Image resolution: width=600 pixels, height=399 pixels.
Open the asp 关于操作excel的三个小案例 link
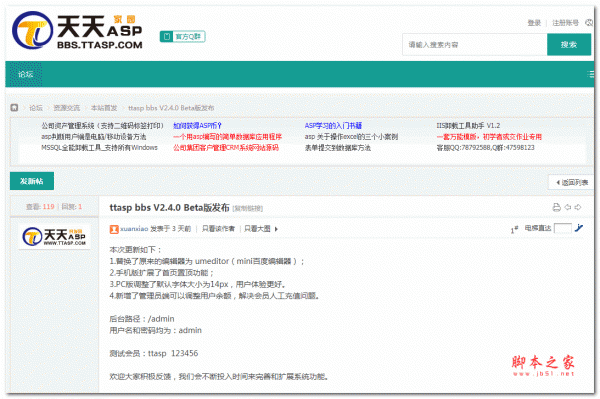[351, 137]
